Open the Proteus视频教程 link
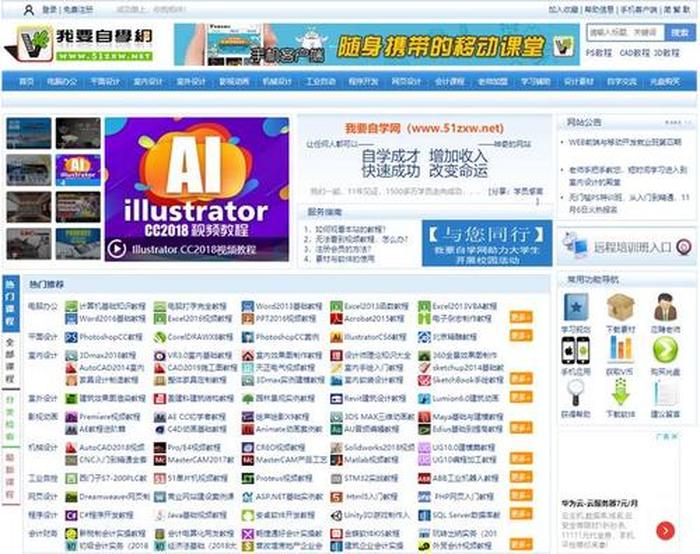Screen dimensions: 700x554 coord(283,478)
